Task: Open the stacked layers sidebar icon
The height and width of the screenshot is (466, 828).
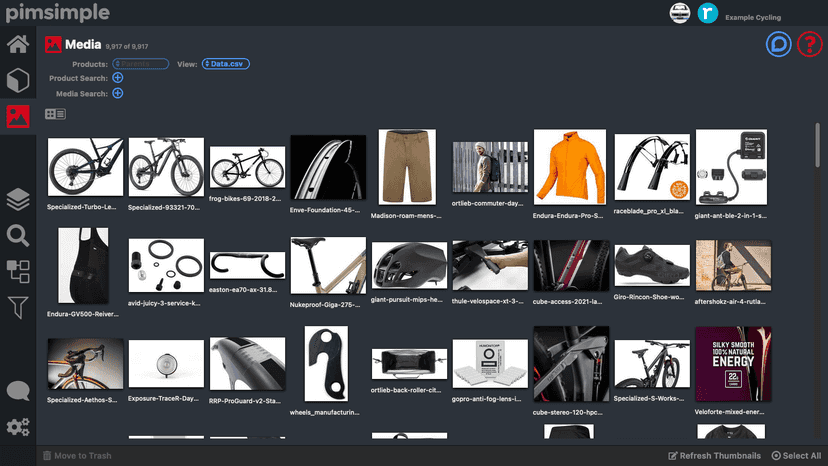Action: (18, 200)
